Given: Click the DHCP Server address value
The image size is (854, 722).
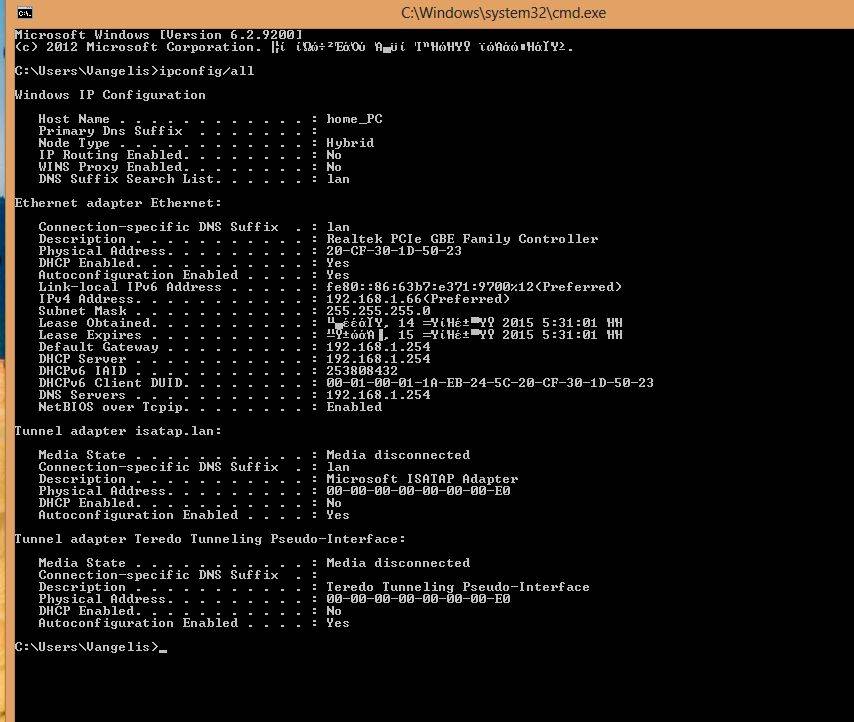Looking at the screenshot, I should [378, 359].
